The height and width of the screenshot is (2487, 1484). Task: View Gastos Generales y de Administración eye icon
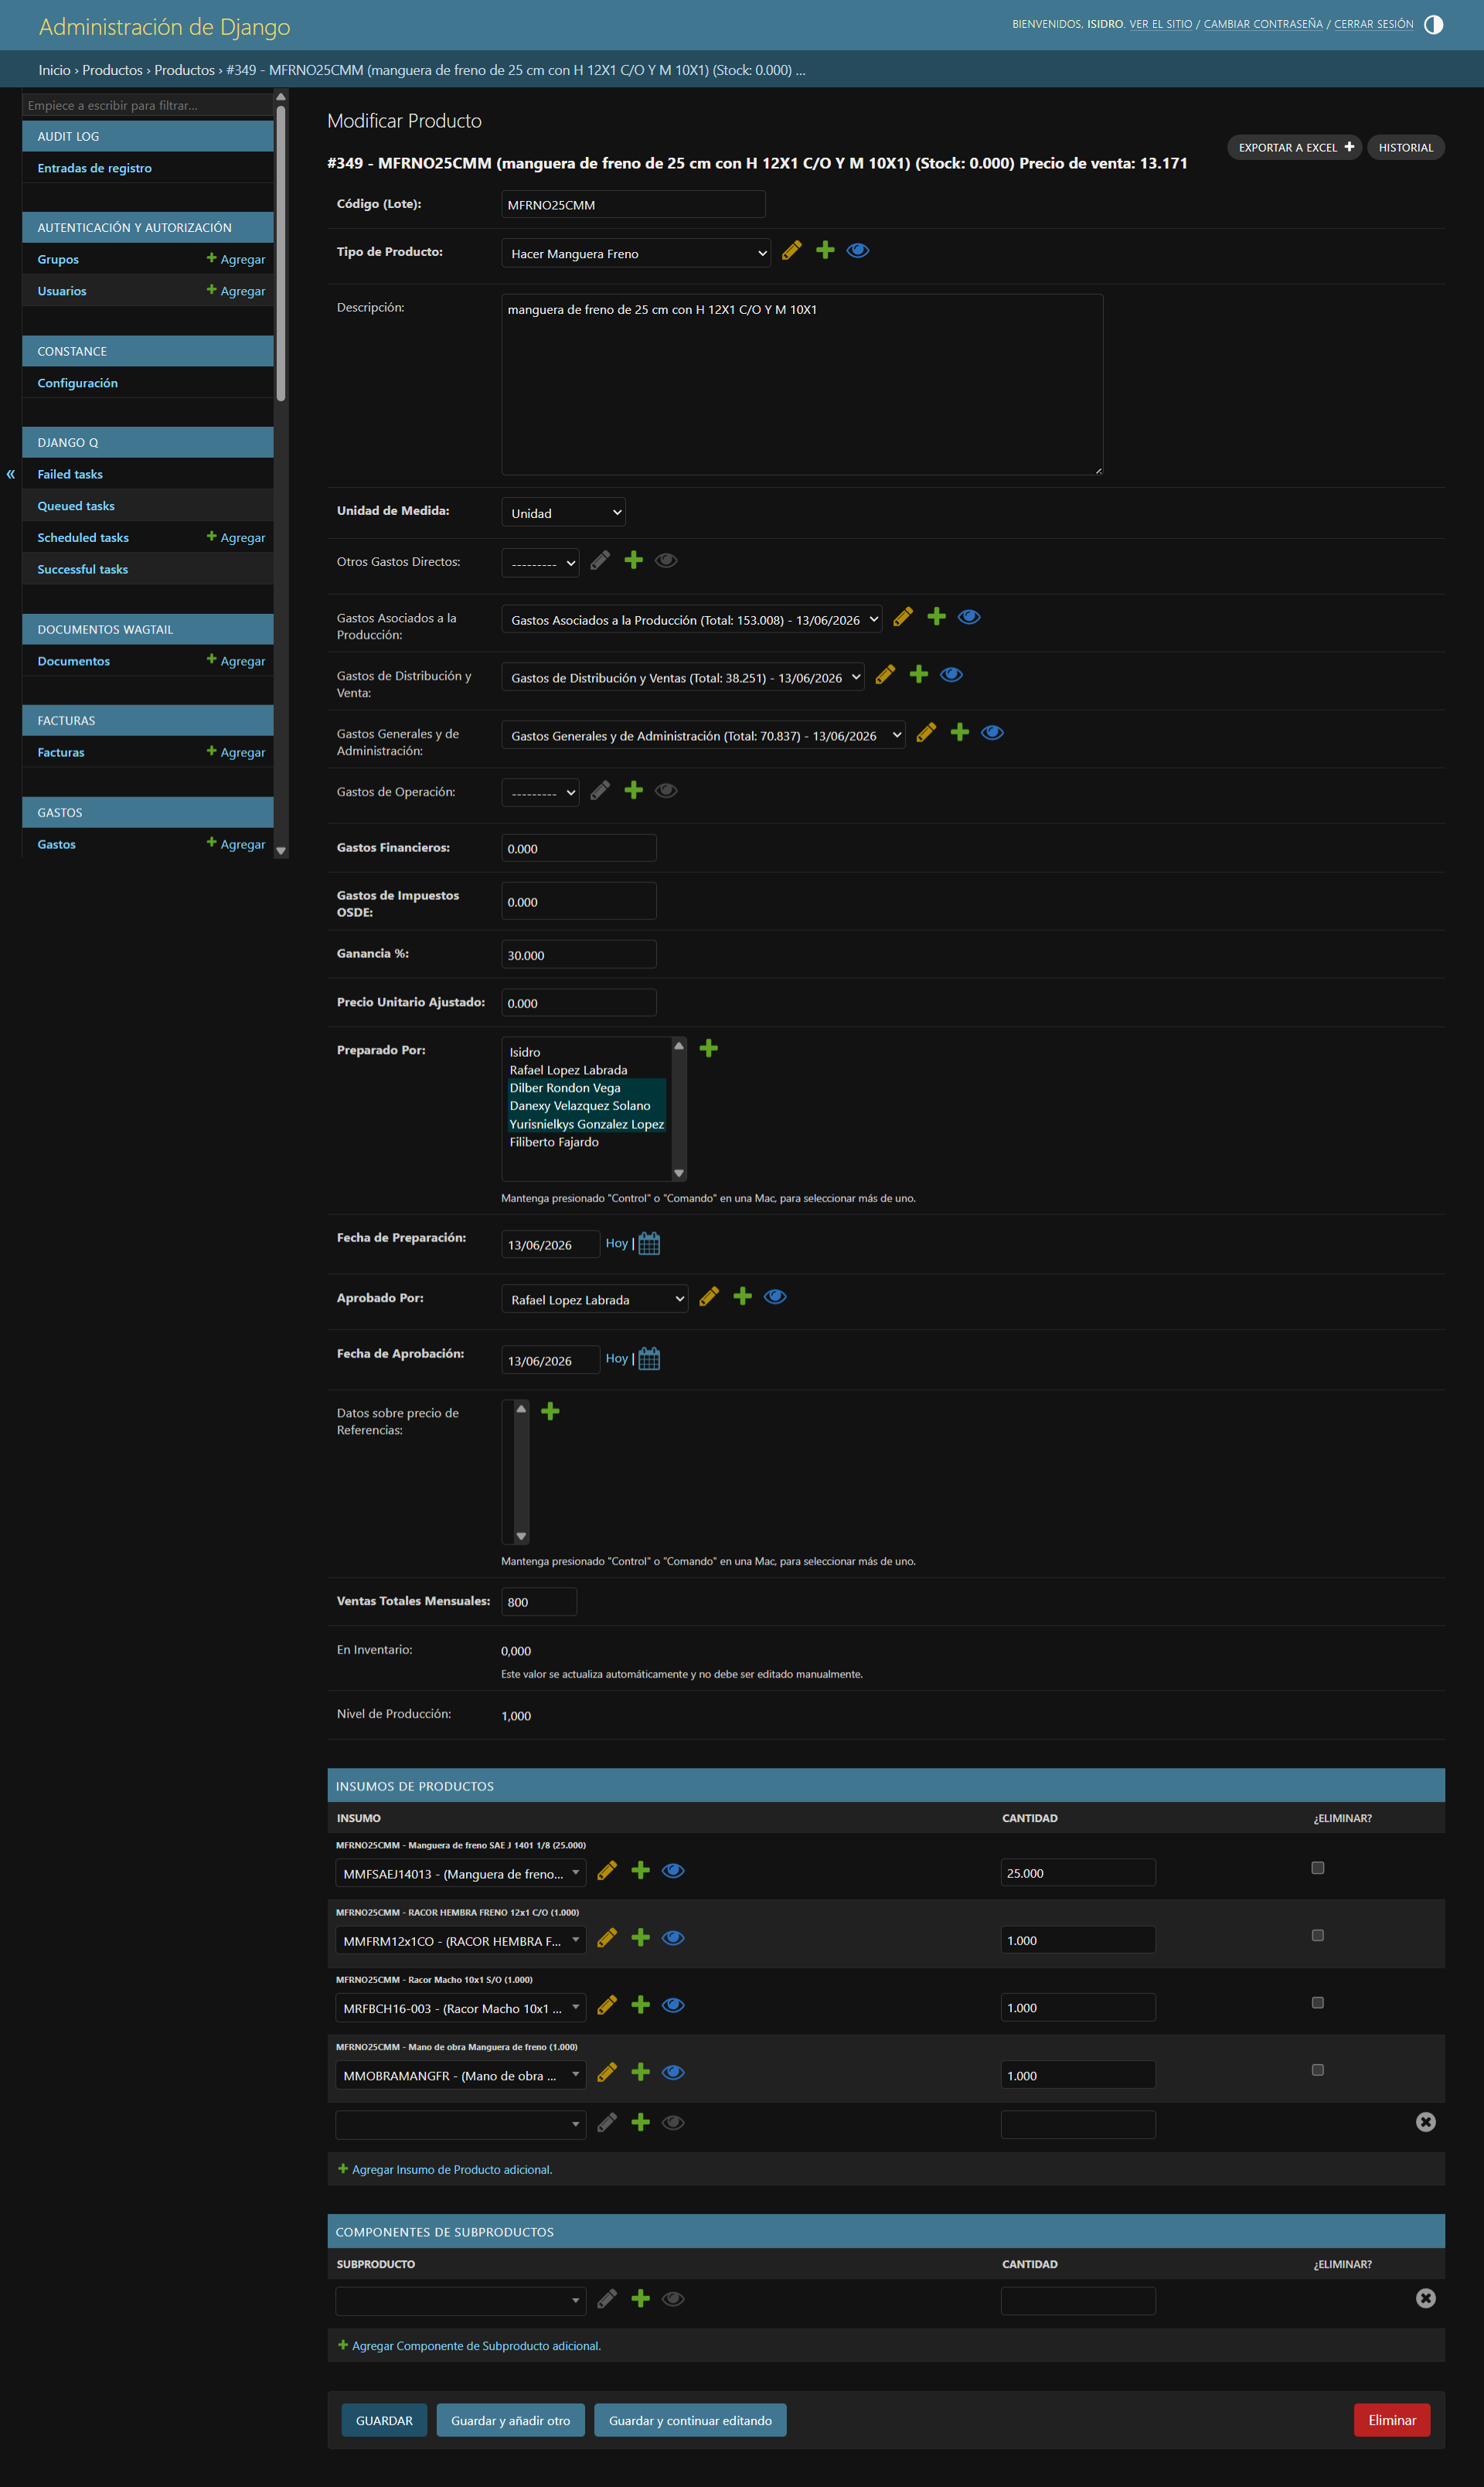992,733
